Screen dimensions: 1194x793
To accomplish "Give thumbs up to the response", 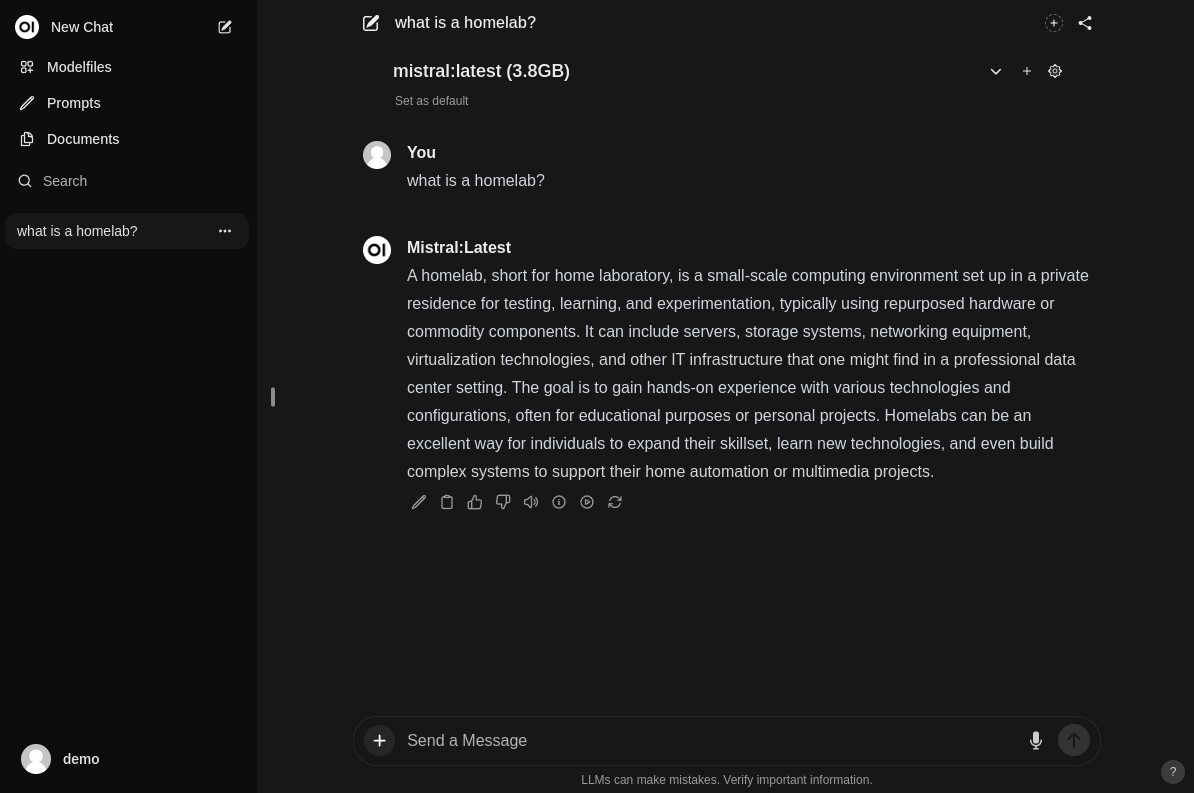I will [x=475, y=502].
